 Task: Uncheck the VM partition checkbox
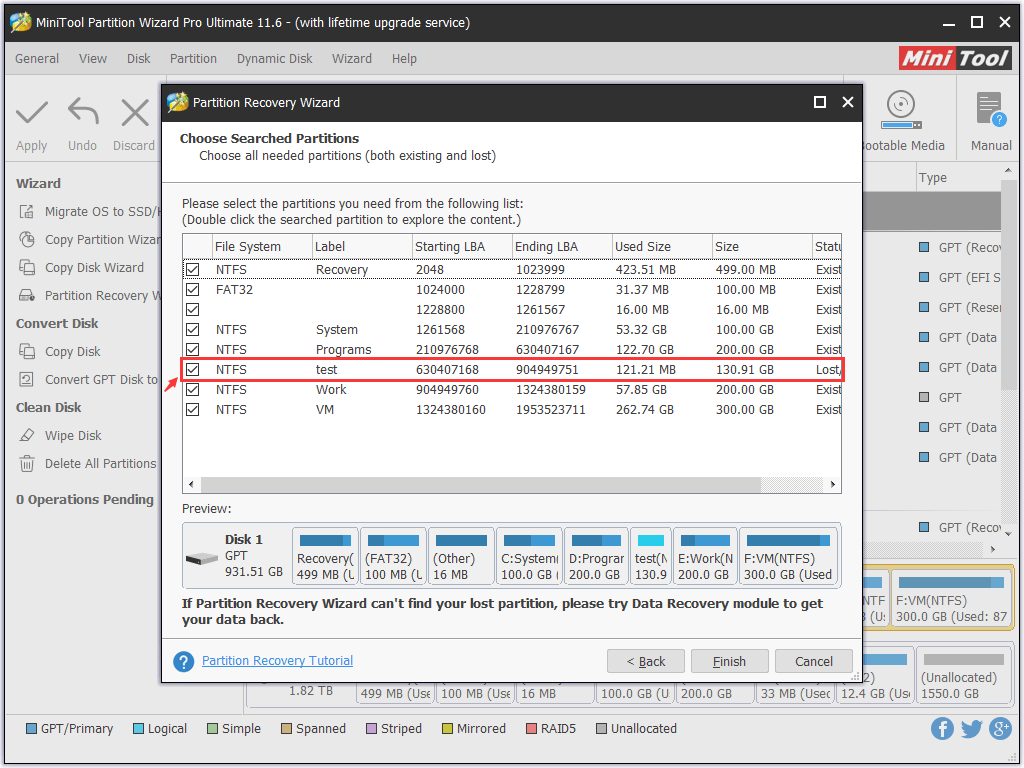pos(193,409)
